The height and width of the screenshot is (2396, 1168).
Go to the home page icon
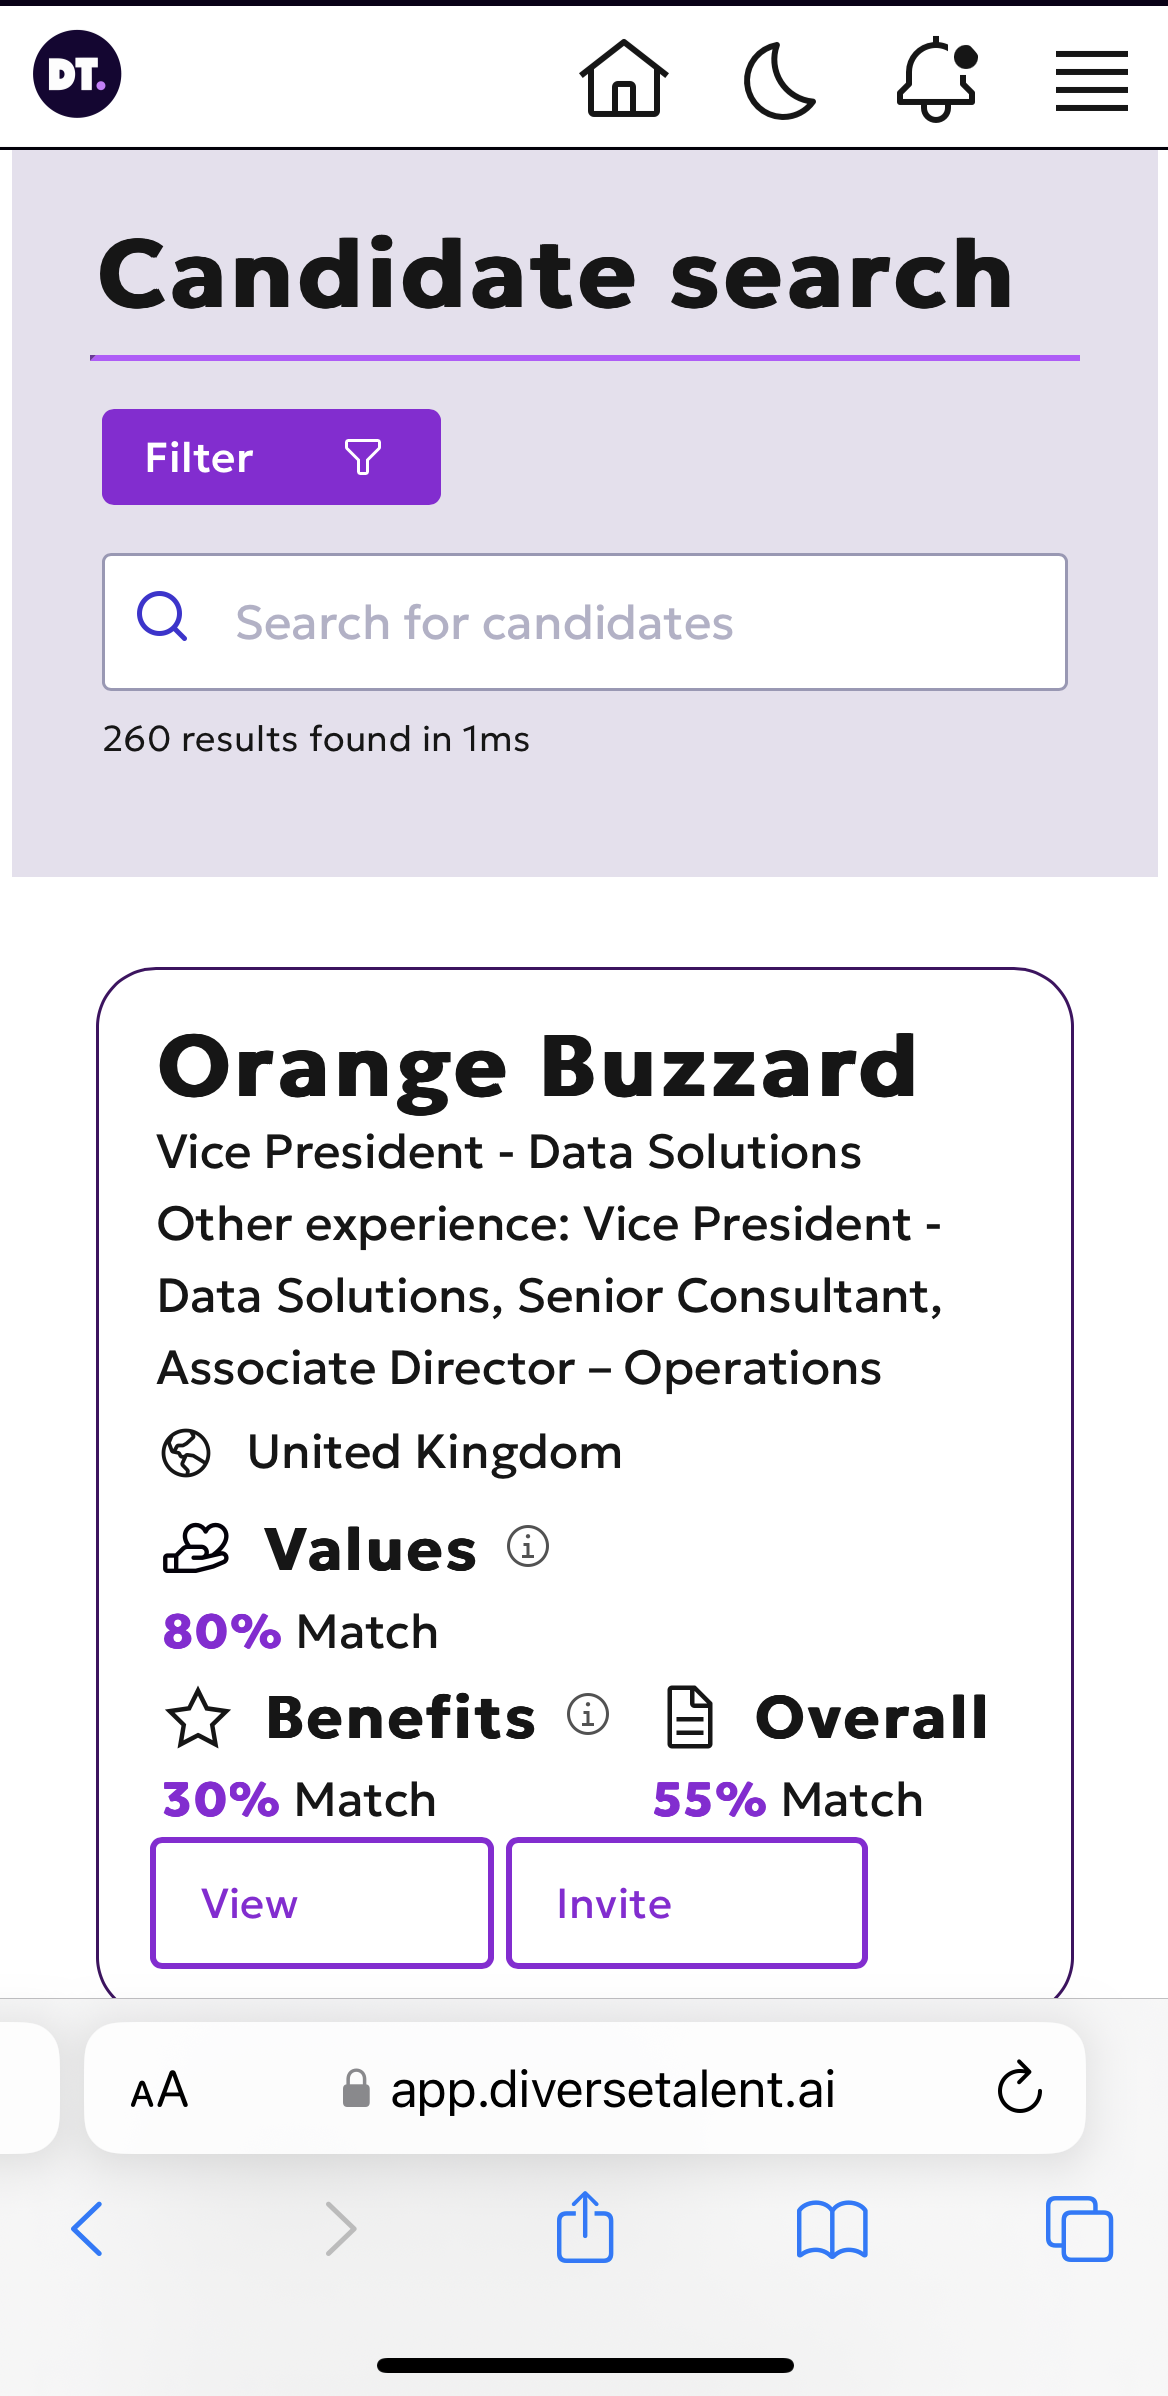tap(624, 78)
